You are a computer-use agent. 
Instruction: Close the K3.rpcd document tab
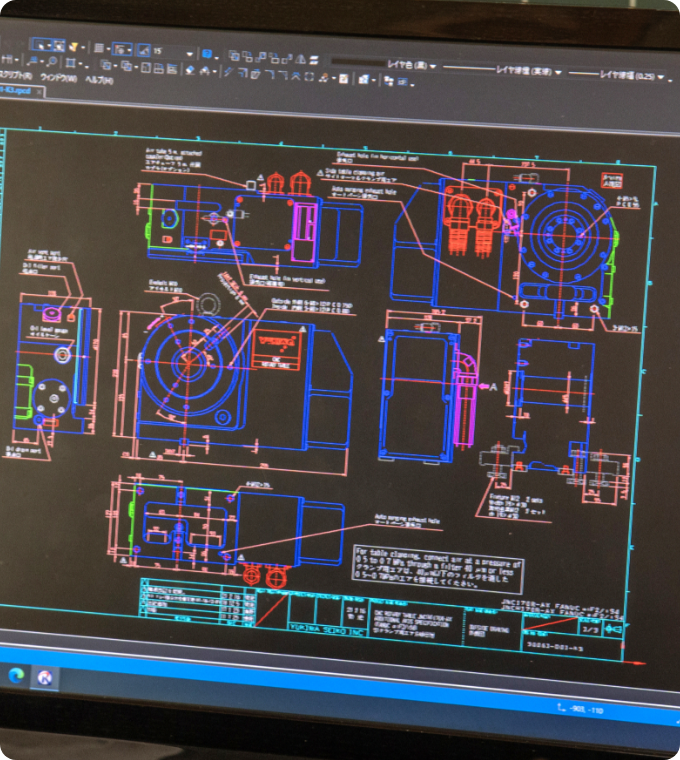coord(39,92)
